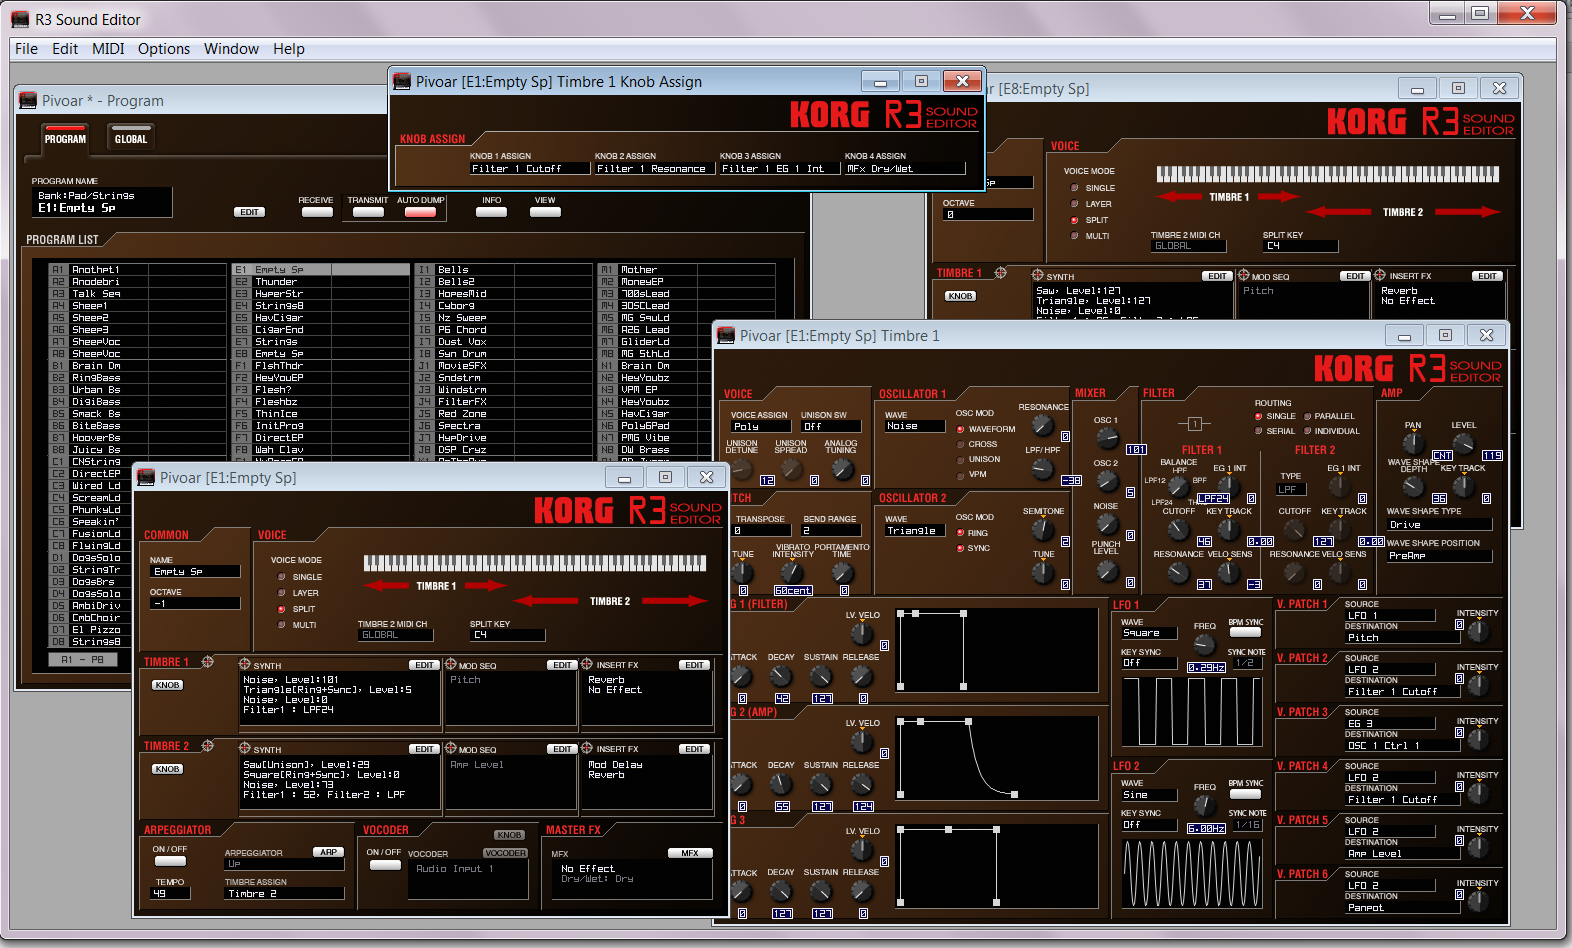The width and height of the screenshot is (1572, 948).
Task: Select VPM as Oscillator 1 OSC MOD
Action: pos(961,474)
